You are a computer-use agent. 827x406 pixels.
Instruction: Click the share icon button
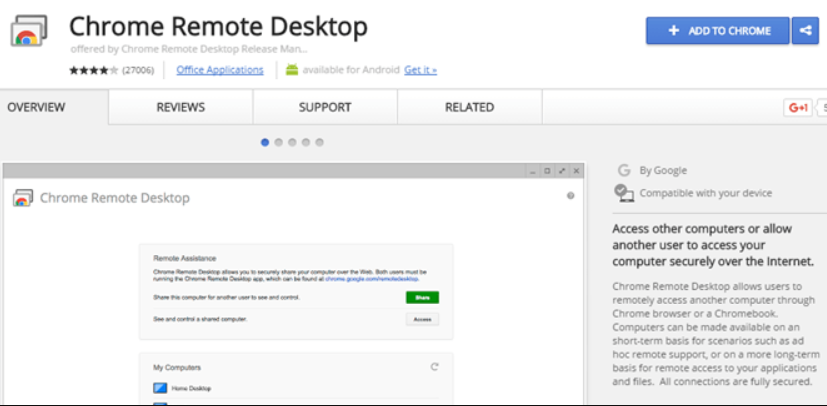click(805, 31)
